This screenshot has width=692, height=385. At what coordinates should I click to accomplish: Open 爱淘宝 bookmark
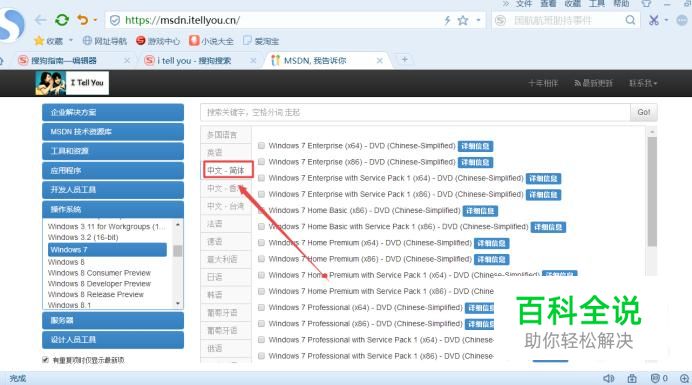[x=261, y=41]
